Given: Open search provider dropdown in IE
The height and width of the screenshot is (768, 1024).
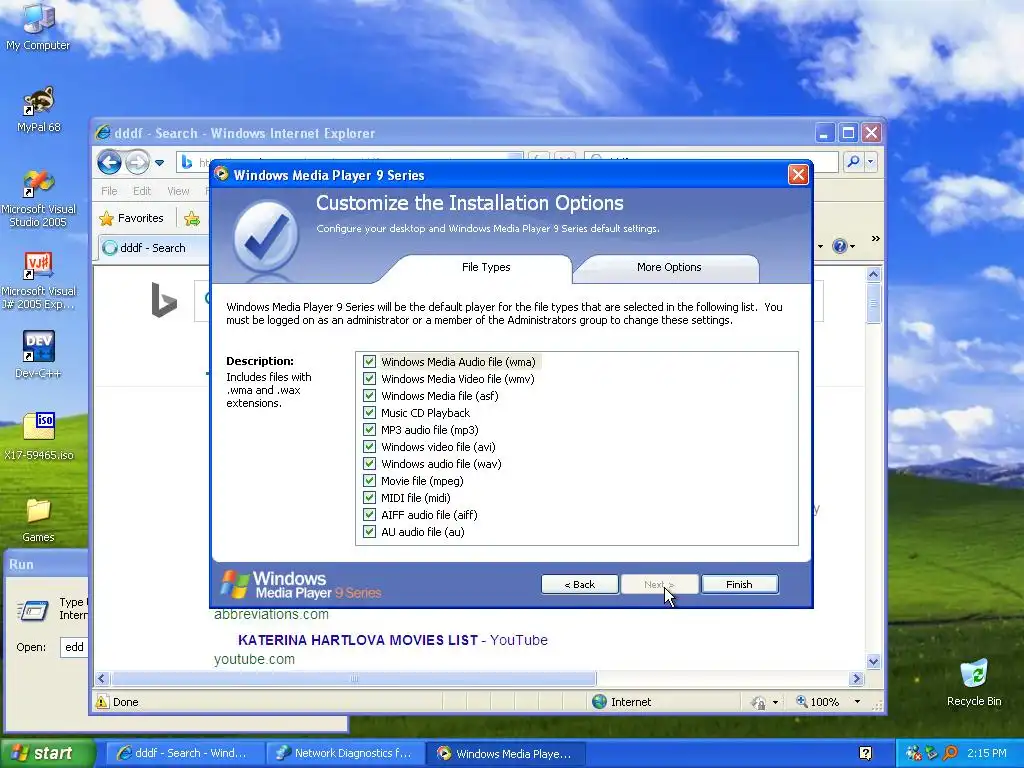Looking at the screenshot, I should click(871, 161).
